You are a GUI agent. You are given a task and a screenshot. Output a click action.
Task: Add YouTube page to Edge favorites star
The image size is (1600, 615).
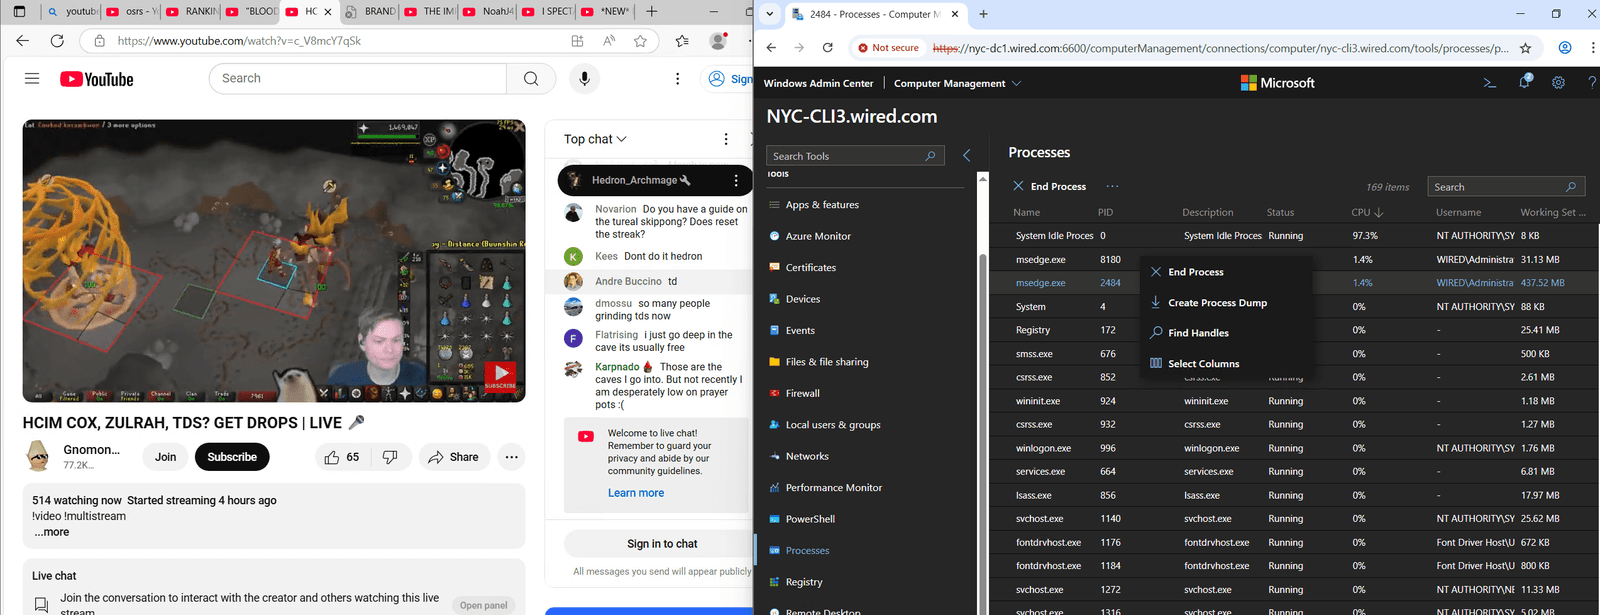click(x=640, y=41)
